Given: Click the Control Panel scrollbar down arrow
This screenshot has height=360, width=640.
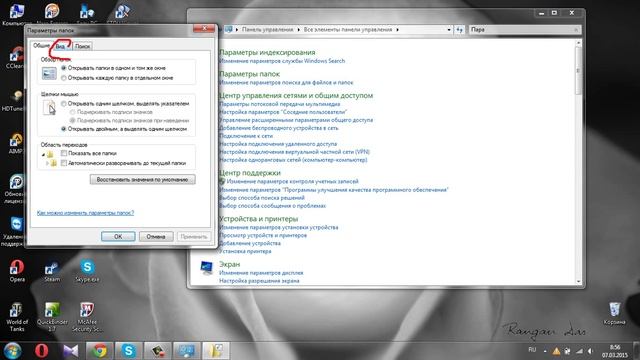Looking at the screenshot, I should (x=578, y=281).
